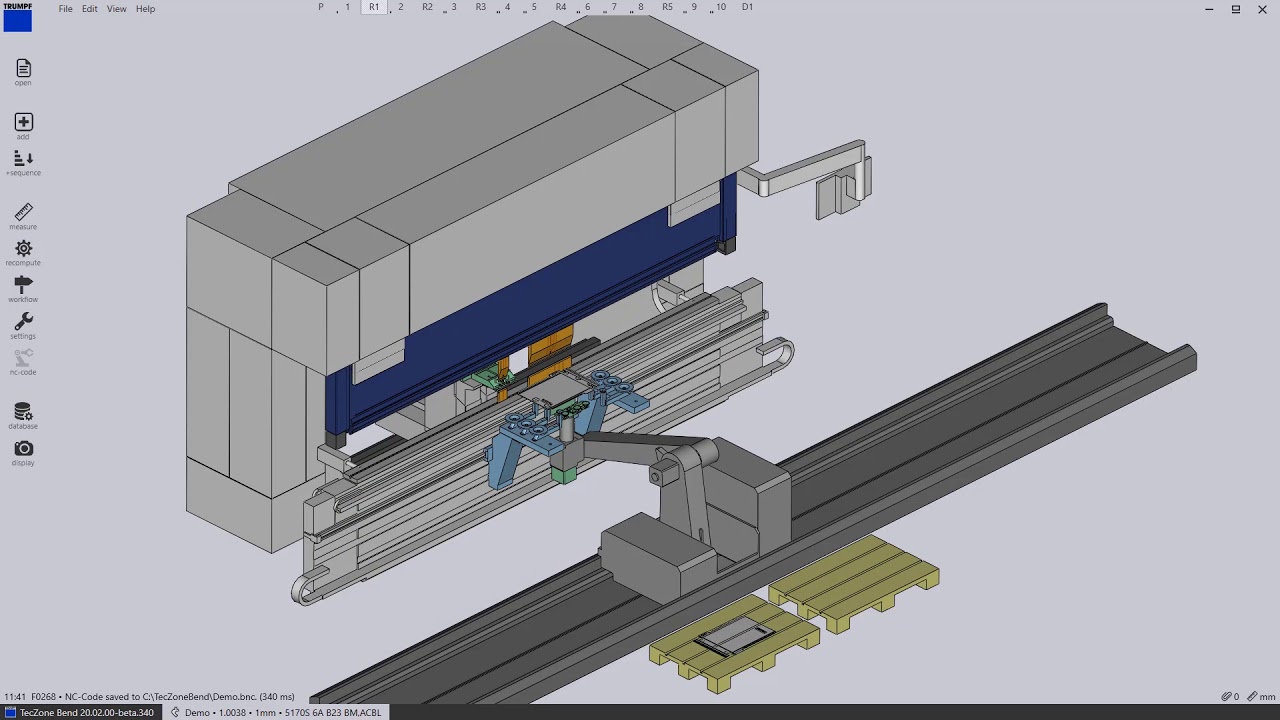Jump to step P in sequence bar
This screenshot has height=720, width=1280.
click(321, 7)
